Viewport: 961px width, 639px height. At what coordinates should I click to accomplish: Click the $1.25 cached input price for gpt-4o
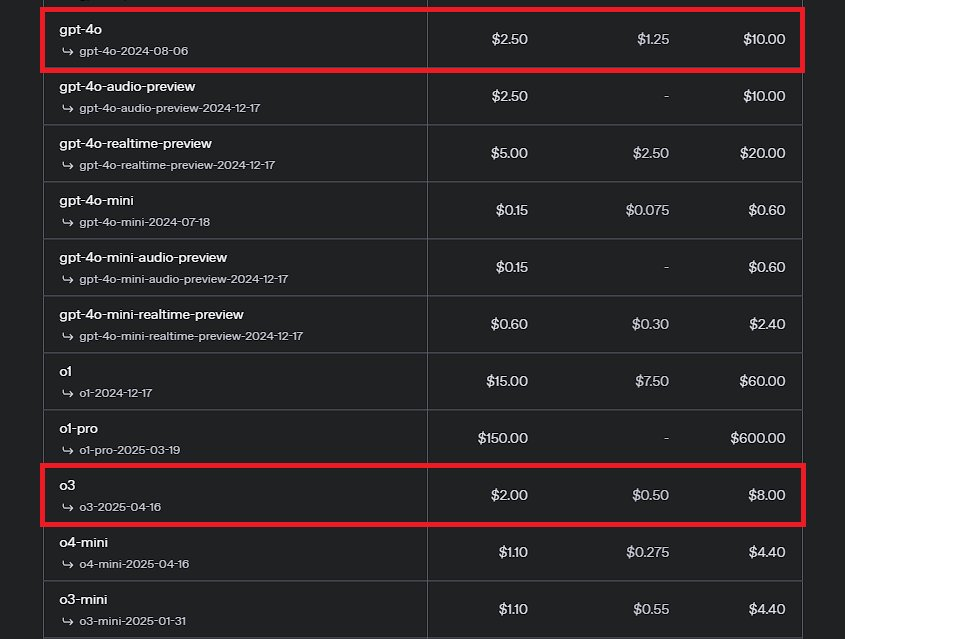click(652, 39)
